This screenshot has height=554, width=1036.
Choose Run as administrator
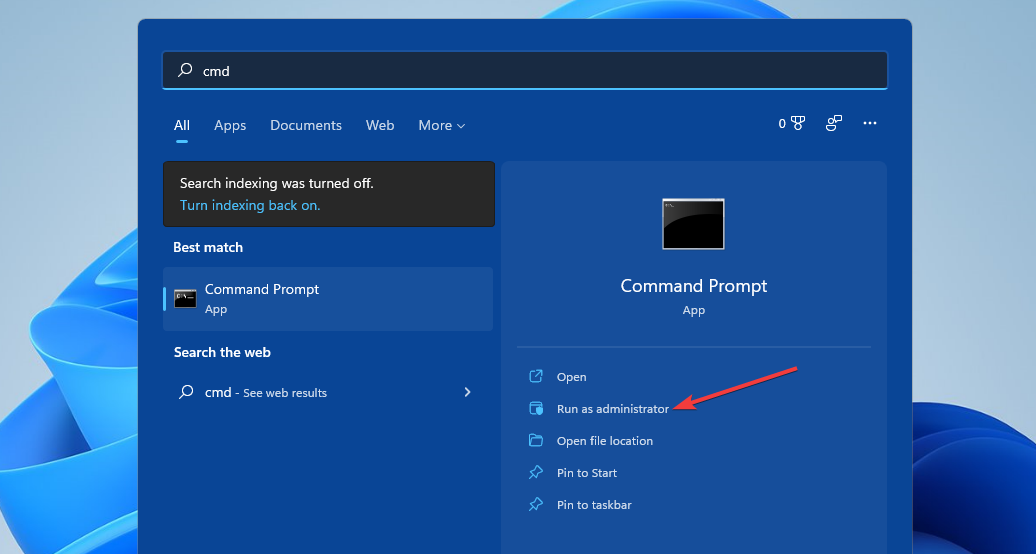pyautogui.click(x=612, y=409)
